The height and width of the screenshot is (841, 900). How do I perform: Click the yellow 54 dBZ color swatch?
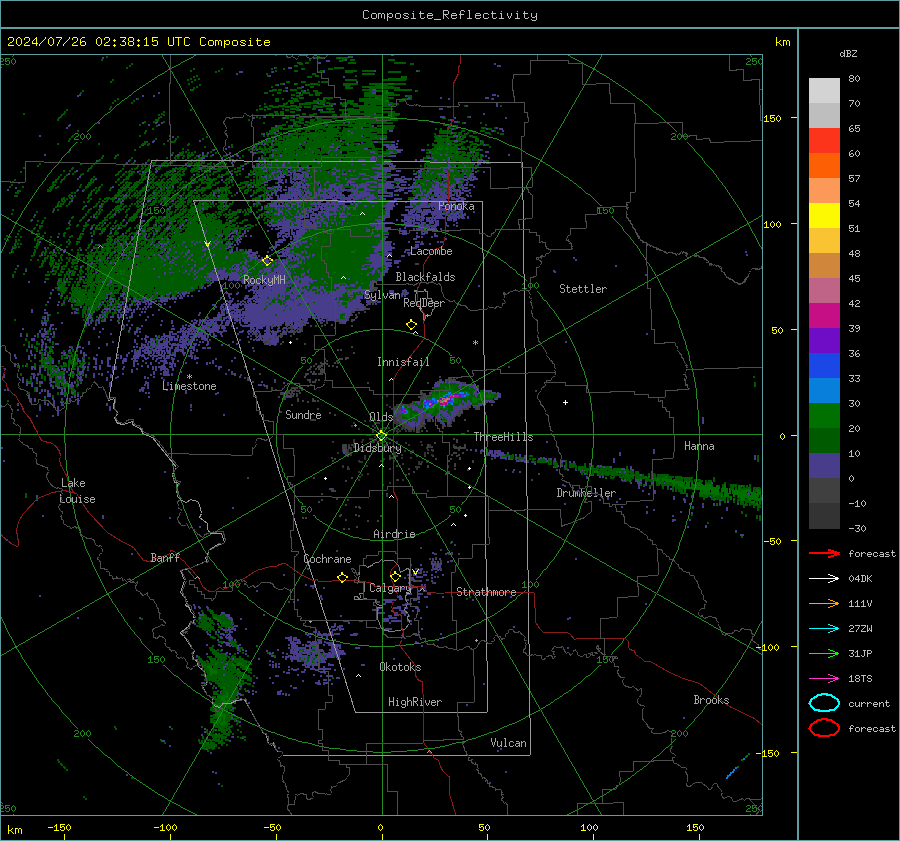point(824,215)
